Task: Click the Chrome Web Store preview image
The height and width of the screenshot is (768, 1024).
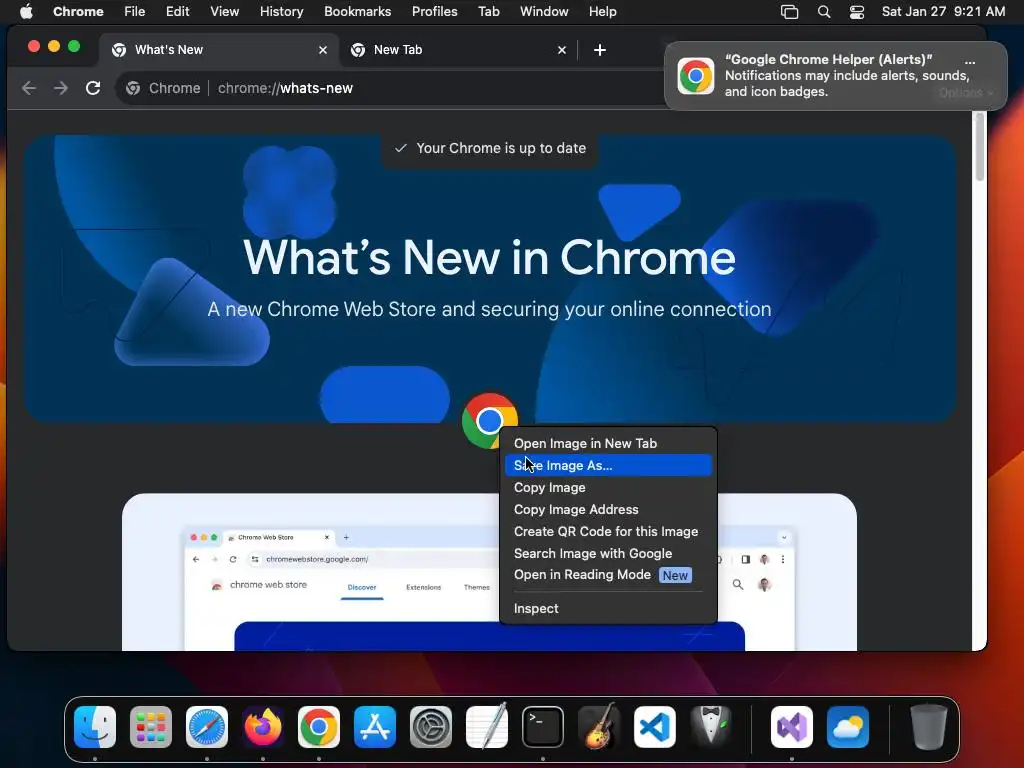Action: [489, 572]
